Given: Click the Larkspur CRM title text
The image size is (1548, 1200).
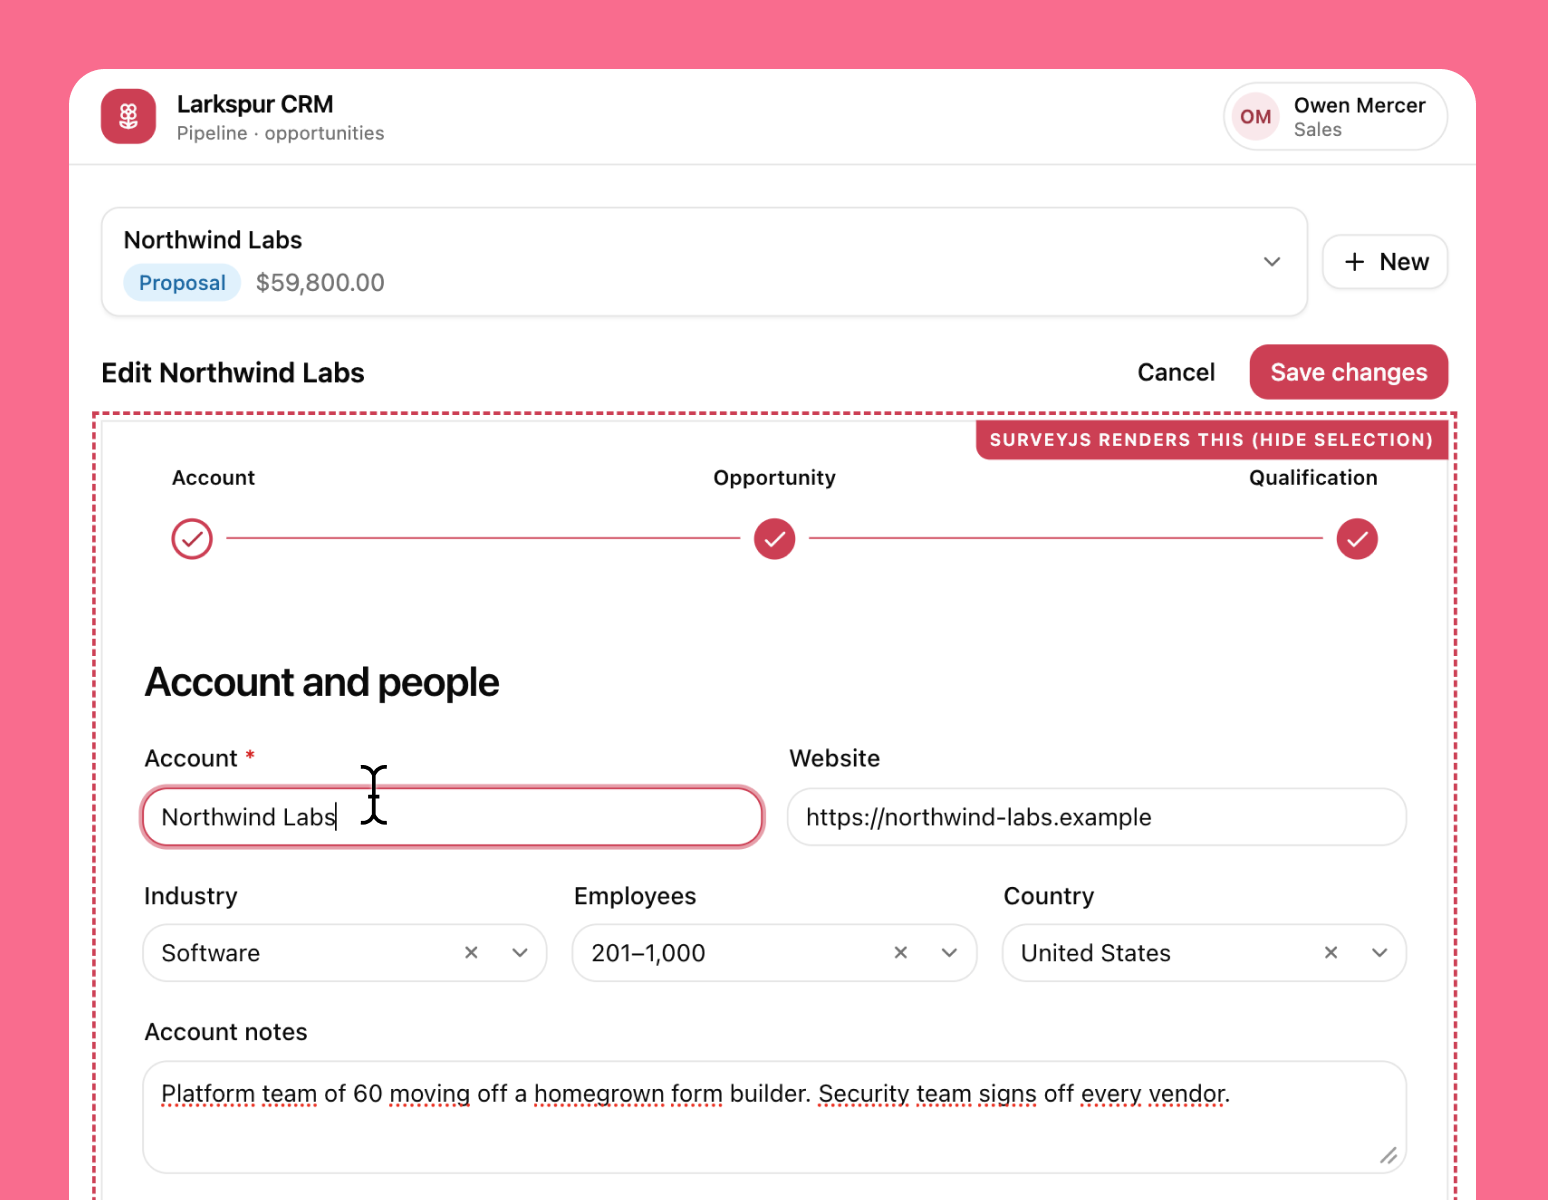Looking at the screenshot, I should click(x=255, y=104).
